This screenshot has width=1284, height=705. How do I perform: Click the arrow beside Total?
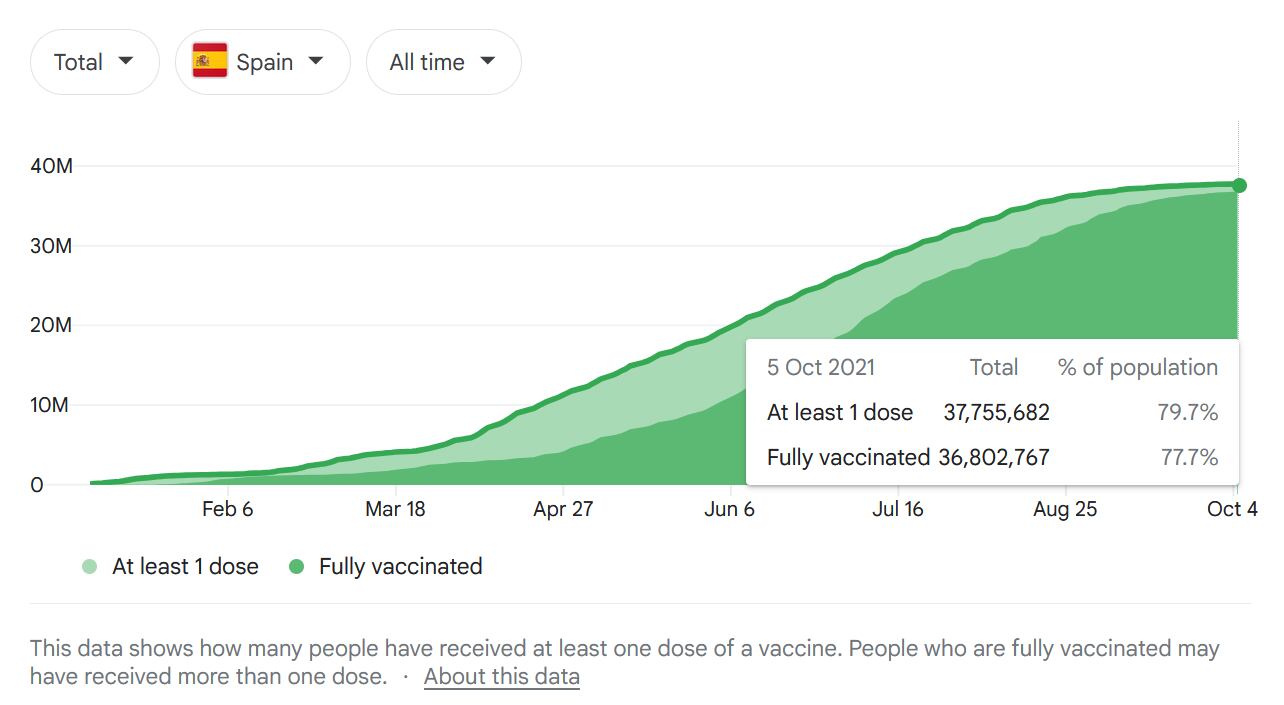[x=126, y=61]
